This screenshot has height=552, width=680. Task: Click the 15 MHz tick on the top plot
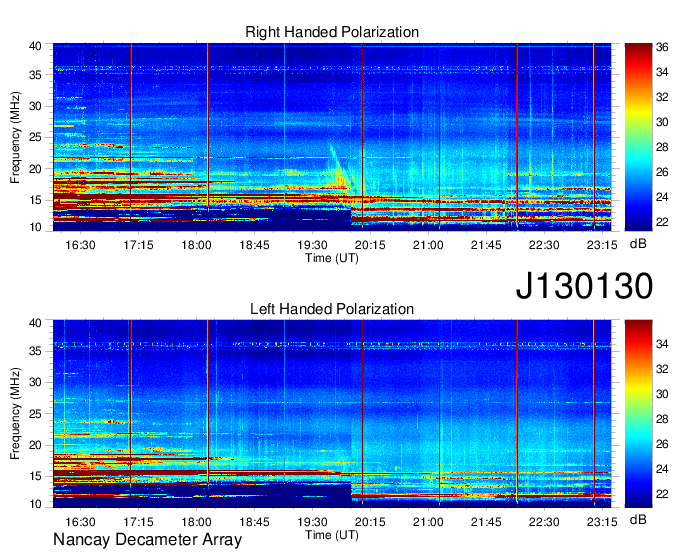(x=35, y=200)
